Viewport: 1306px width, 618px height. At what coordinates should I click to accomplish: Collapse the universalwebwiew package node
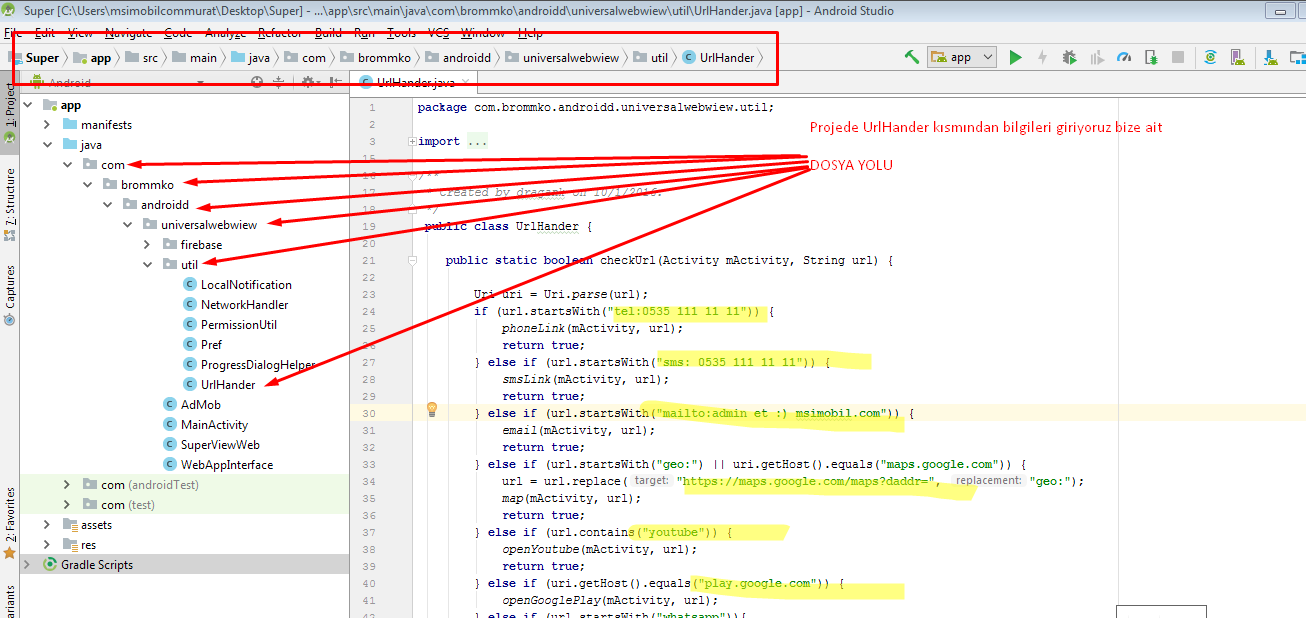point(127,225)
